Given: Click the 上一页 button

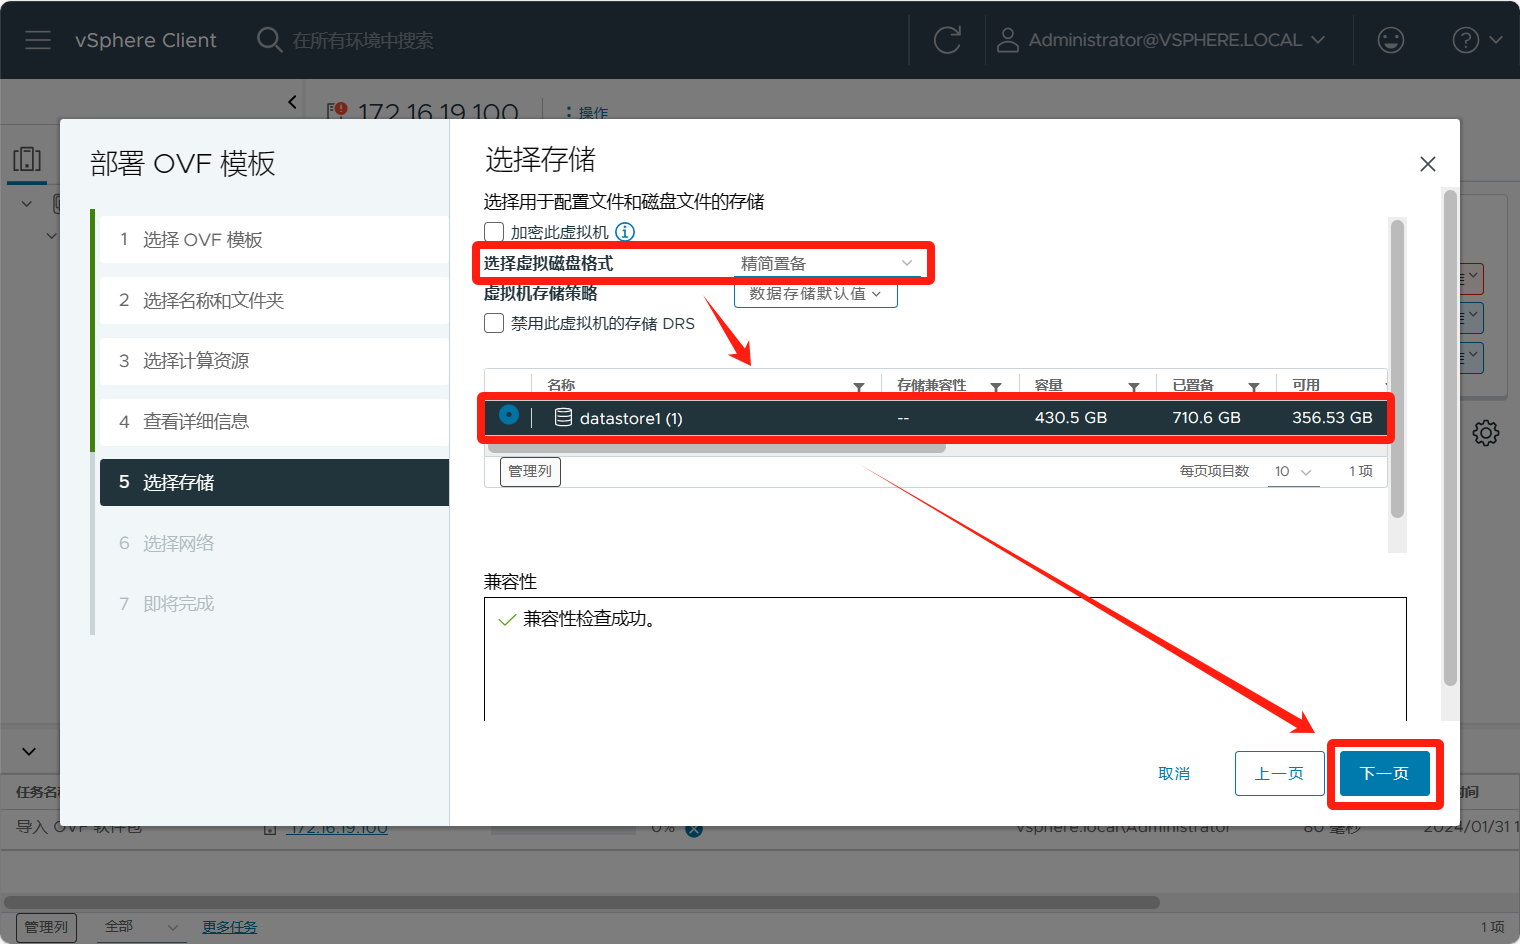Looking at the screenshot, I should (x=1279, y=773).
